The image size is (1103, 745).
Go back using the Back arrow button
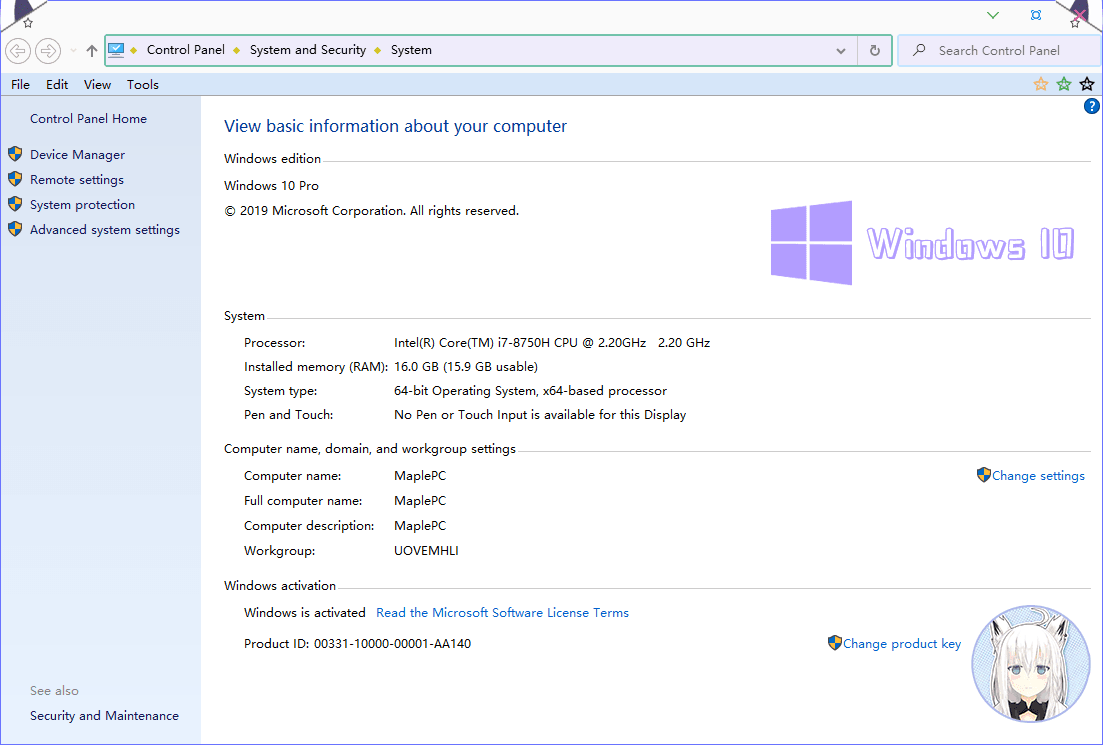pos(18,51)
